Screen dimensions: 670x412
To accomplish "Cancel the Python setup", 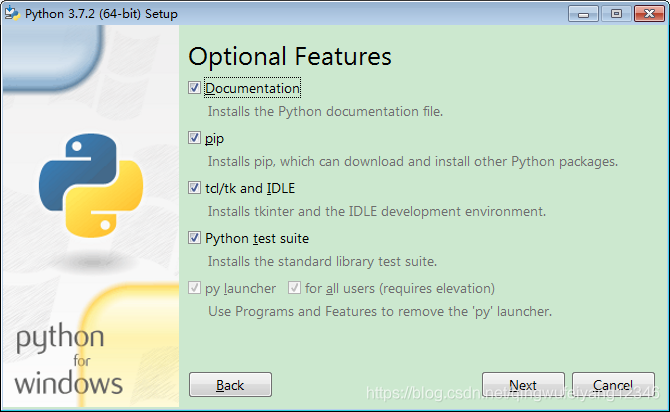I will tap(613, 385).
